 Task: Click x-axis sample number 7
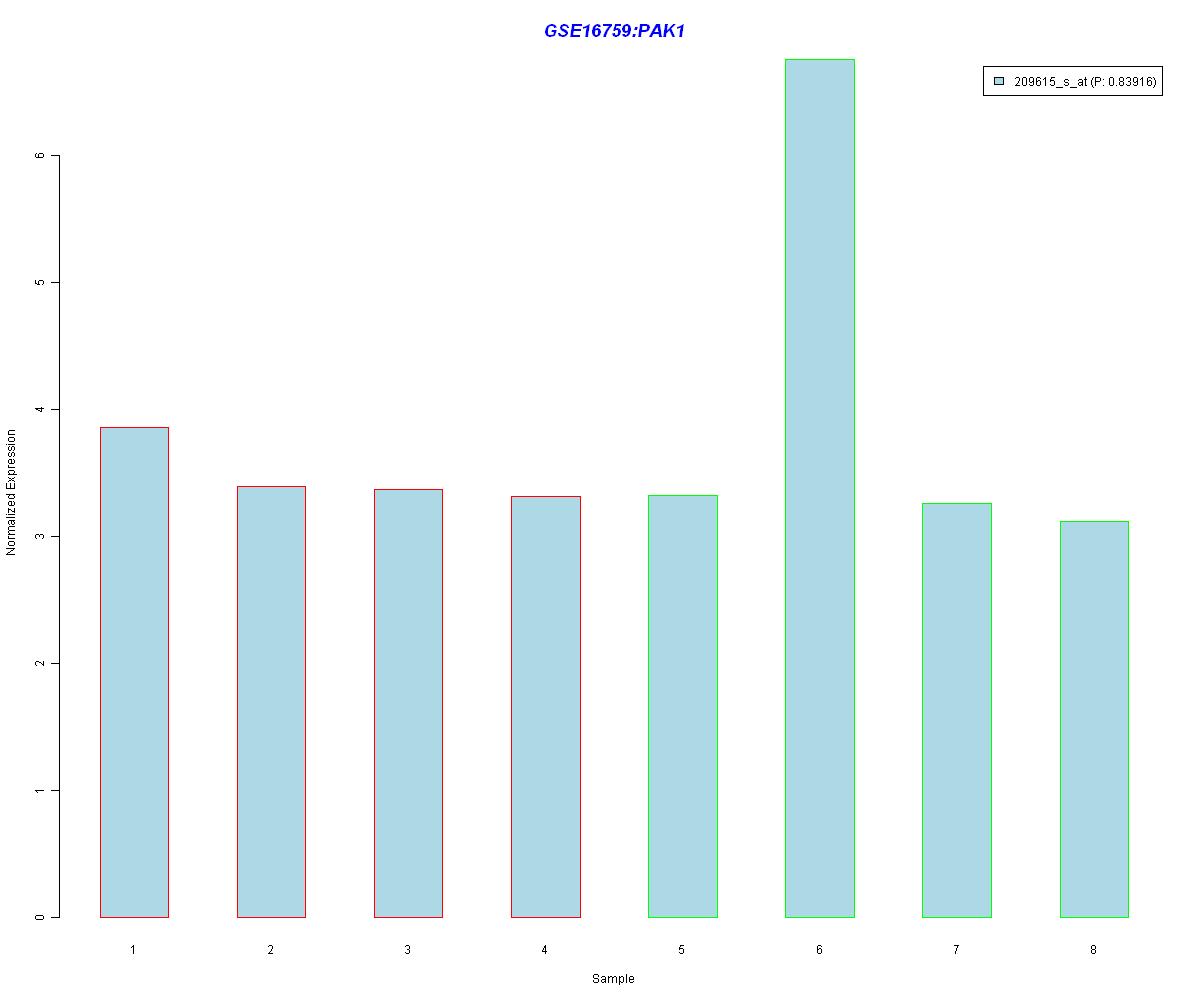[x=956, y=949]
